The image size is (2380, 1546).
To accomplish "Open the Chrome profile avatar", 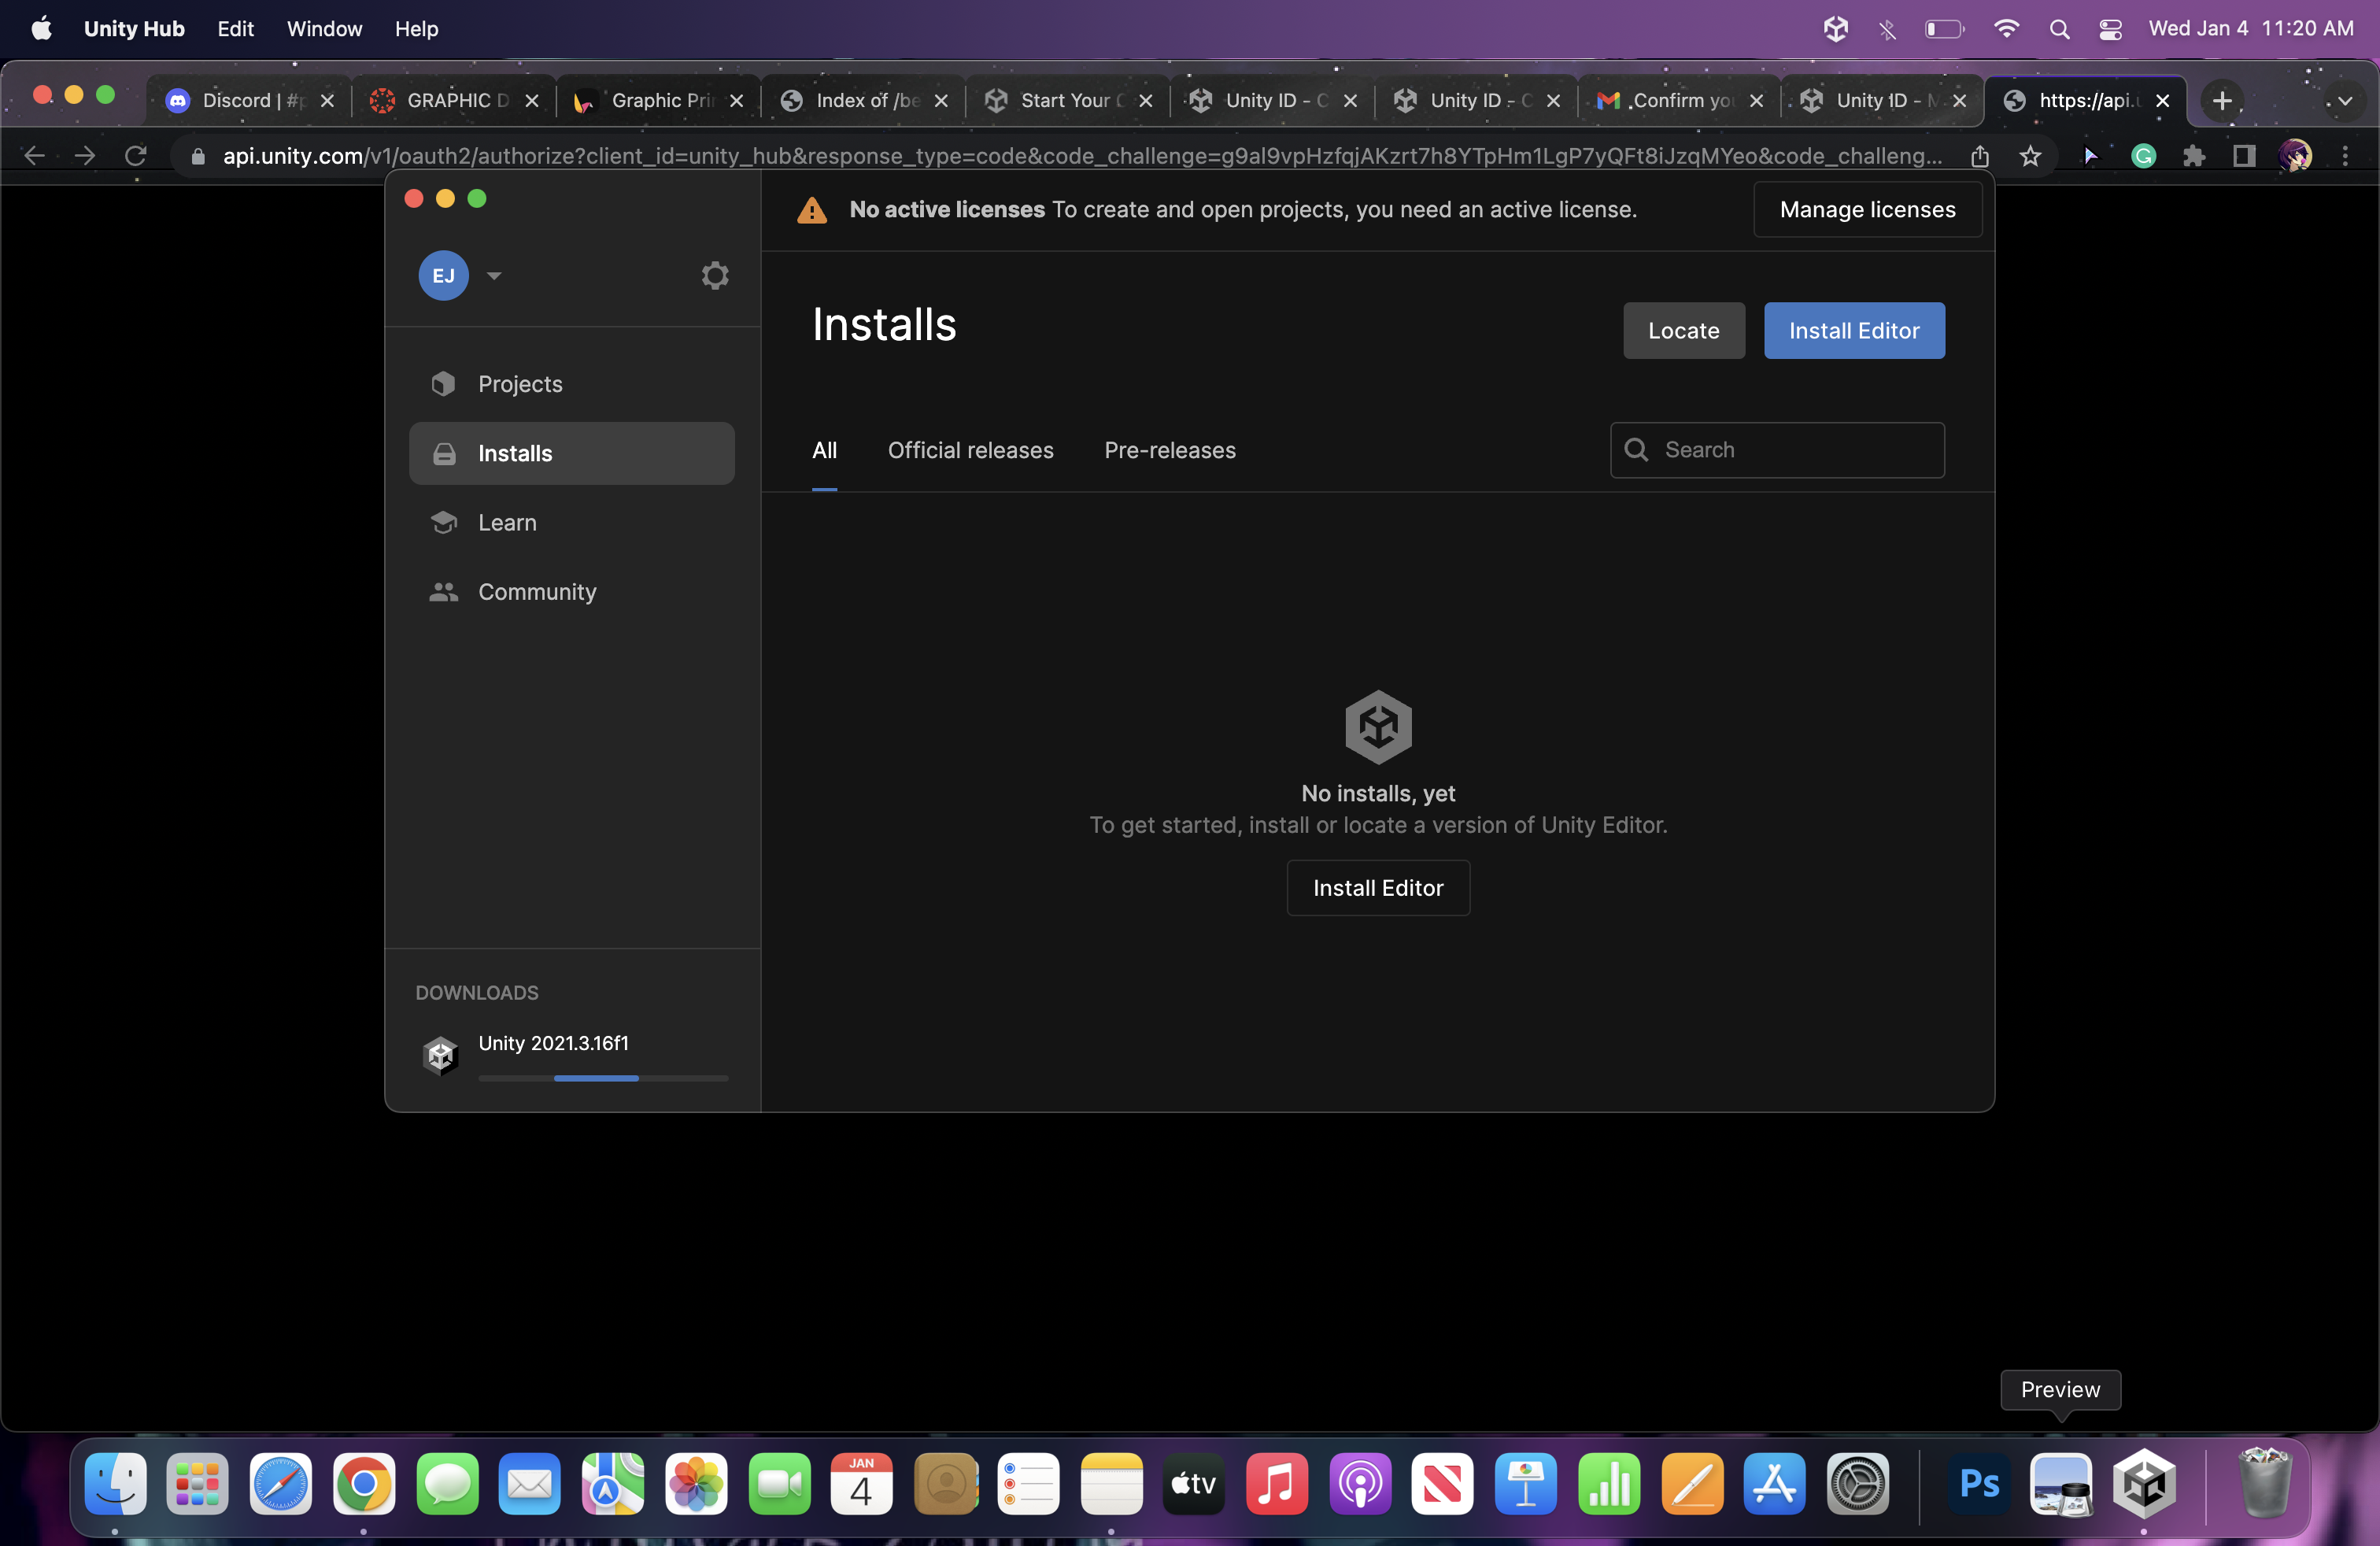I will point(2294,155).
